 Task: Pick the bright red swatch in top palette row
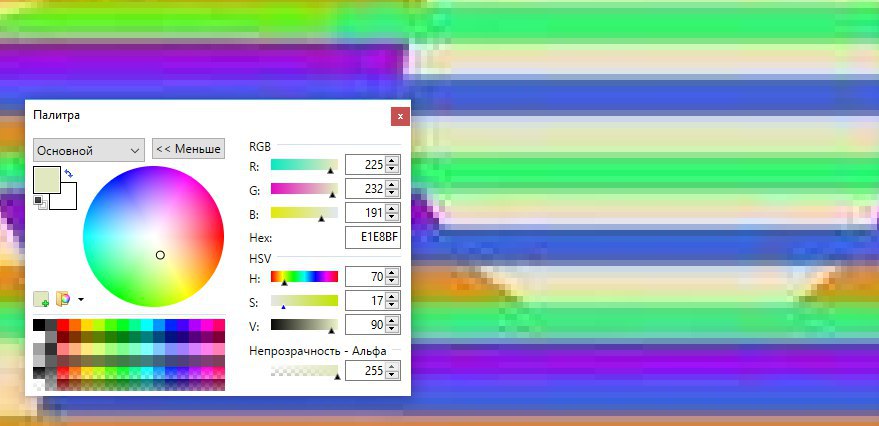click(63, 325)
